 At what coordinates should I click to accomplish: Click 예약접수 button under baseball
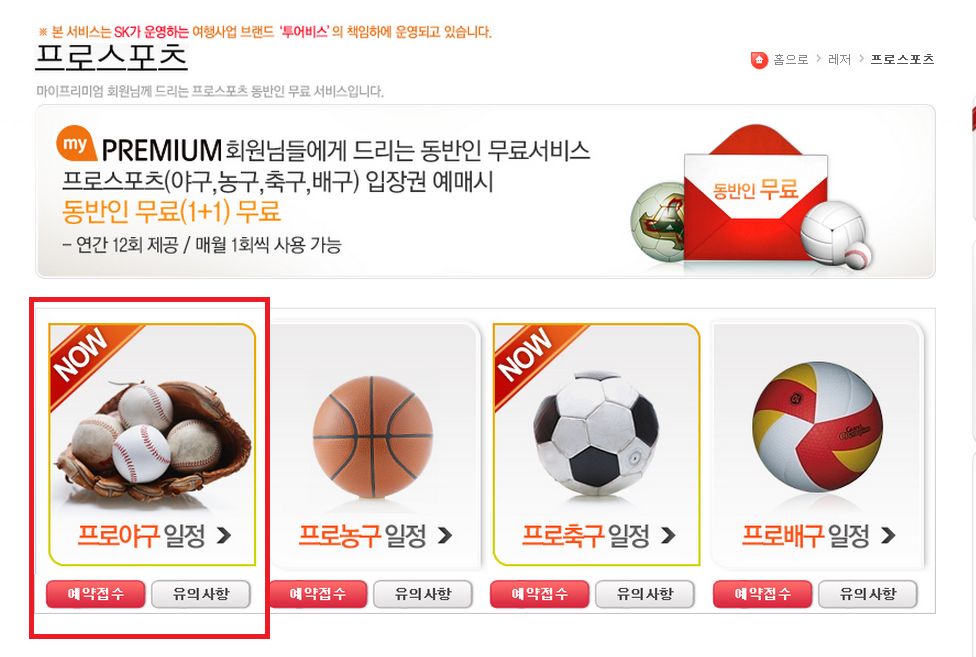coord(96,594)
